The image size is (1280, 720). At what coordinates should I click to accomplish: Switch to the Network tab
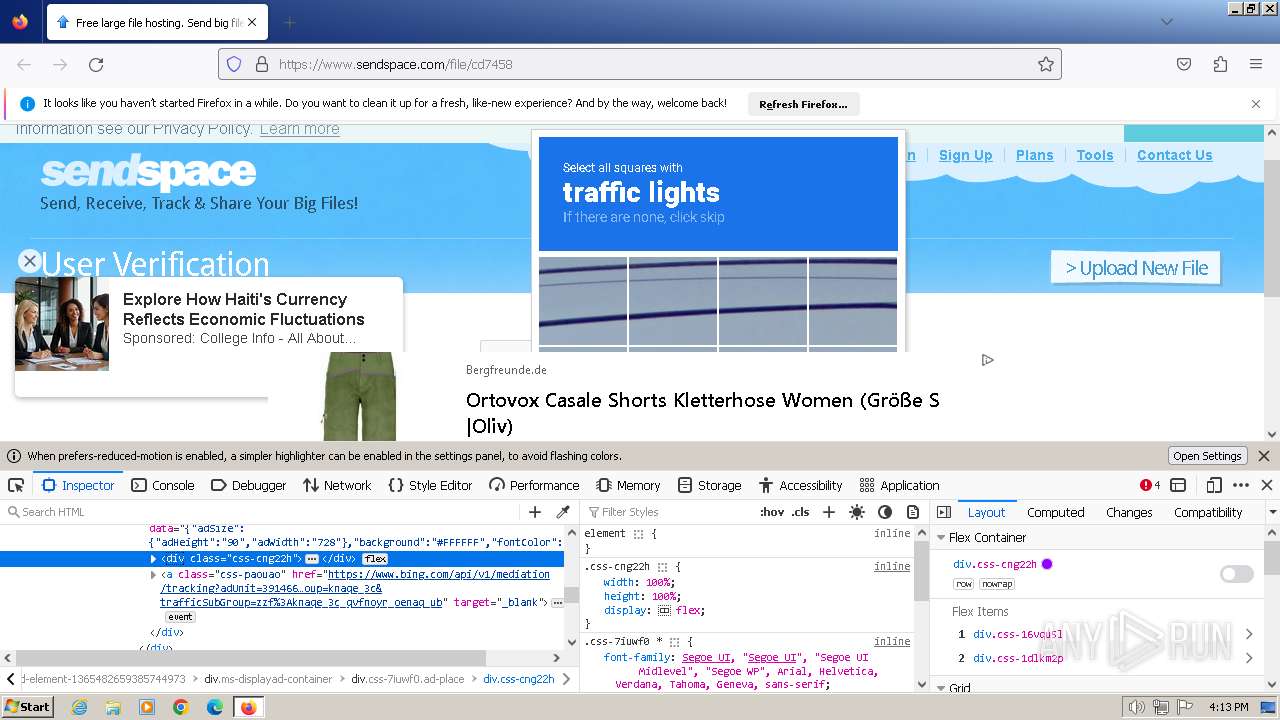pos(336,485)
